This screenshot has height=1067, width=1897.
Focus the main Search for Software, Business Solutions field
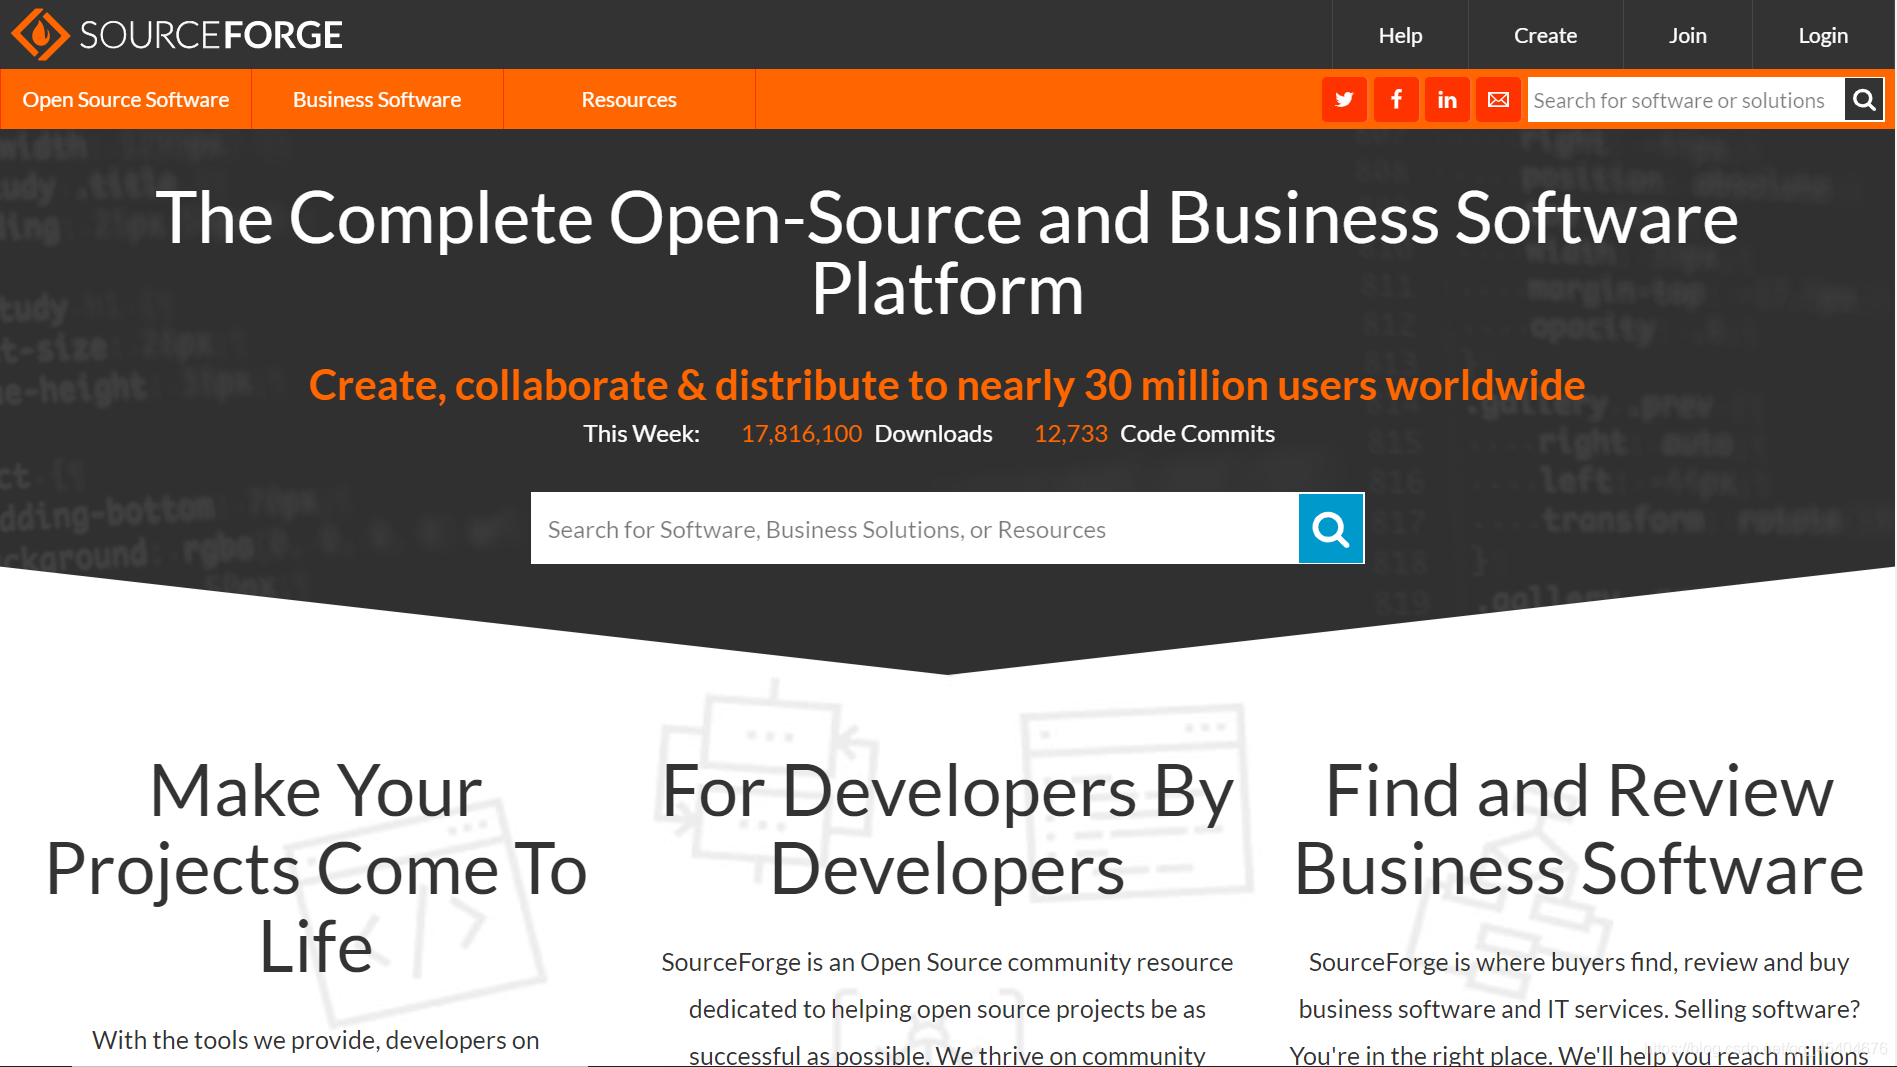click(x=915, y=528)
